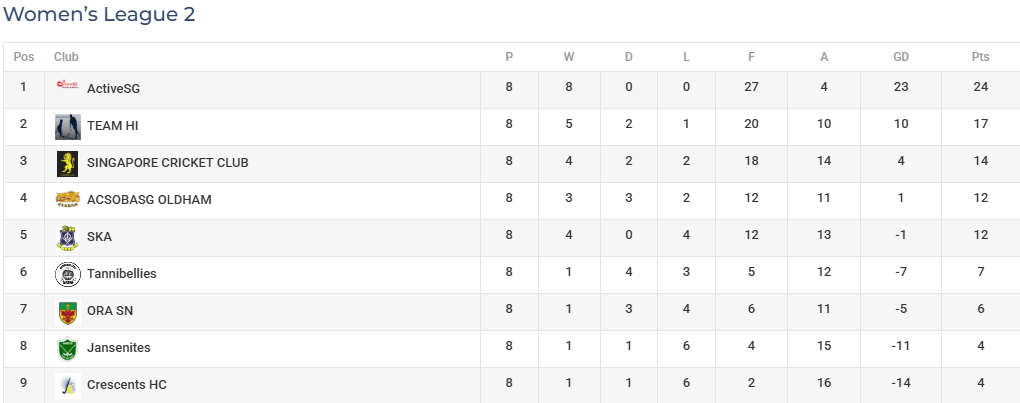Open the Singapore Cricket Club lion crest
1020x403 pixels.
point(68,164)
